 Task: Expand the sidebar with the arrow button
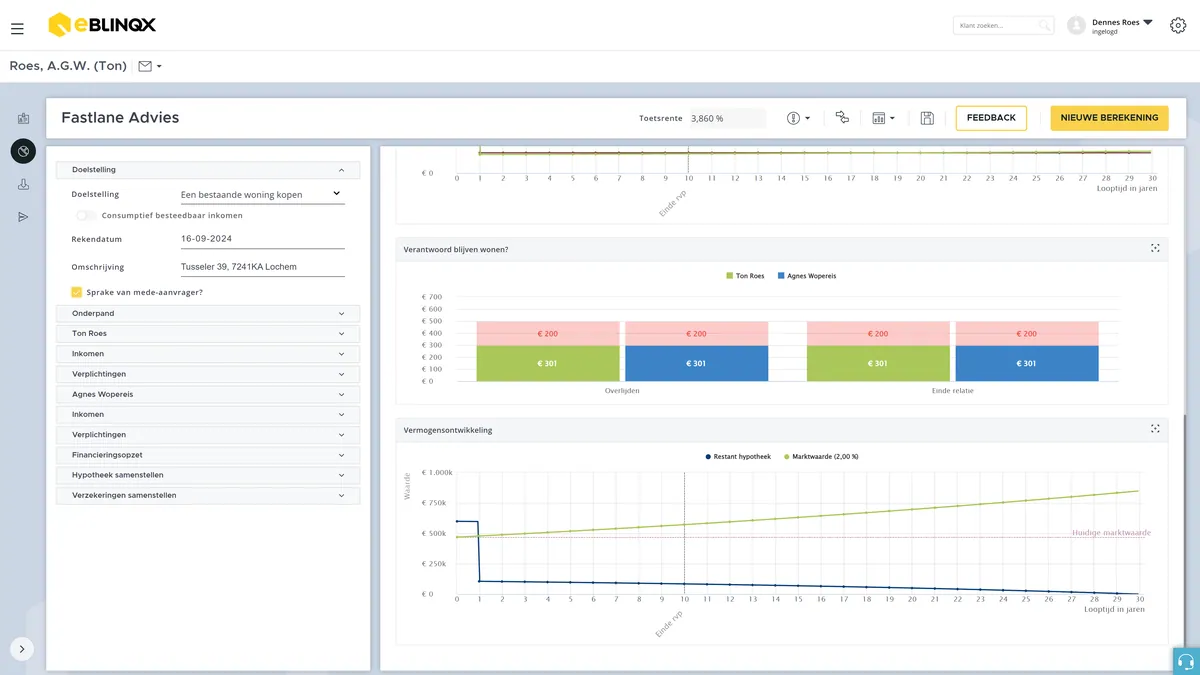(22, 649)
